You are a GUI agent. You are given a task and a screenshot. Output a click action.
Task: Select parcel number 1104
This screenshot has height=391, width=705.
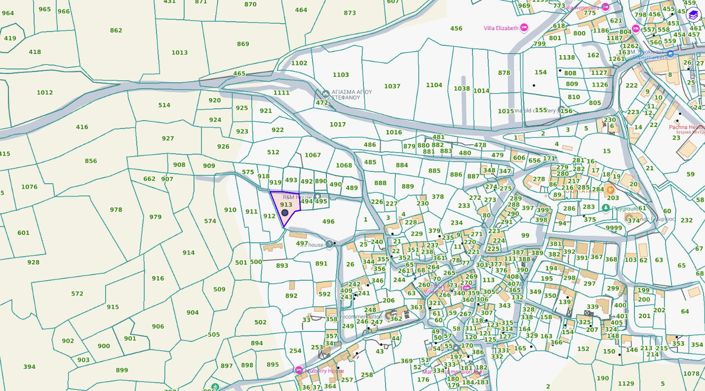click(434, 85)
